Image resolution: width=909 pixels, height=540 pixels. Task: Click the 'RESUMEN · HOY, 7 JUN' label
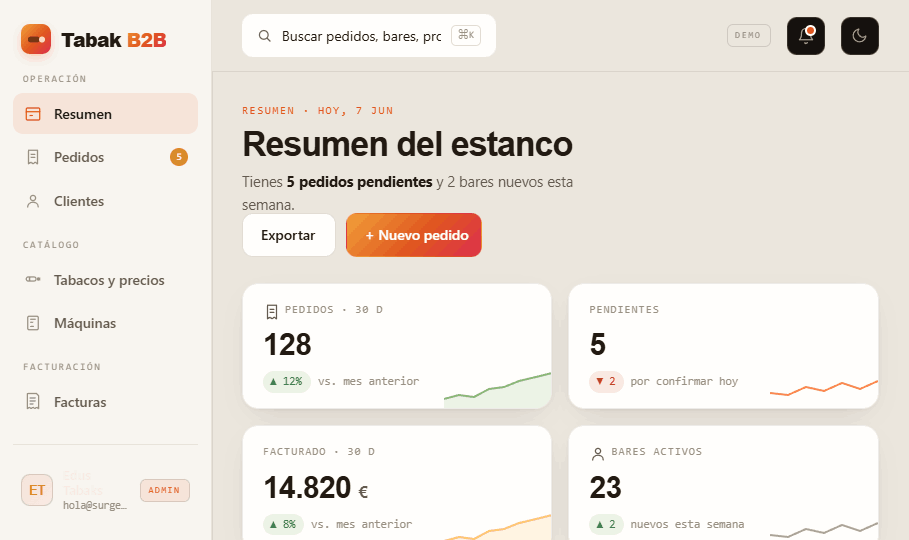tap(318, 111)
